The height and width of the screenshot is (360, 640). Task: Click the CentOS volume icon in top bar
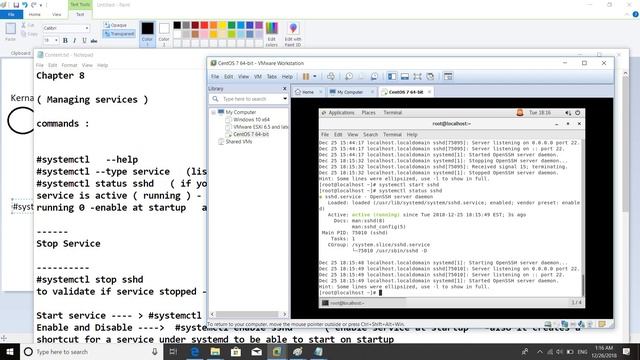point(568,113)
